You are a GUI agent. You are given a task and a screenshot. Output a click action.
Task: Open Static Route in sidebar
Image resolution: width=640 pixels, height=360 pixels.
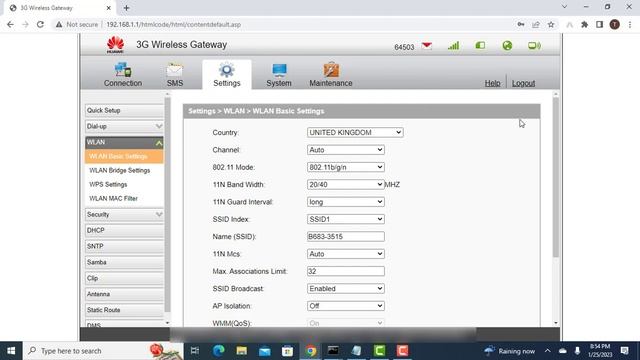124,310
